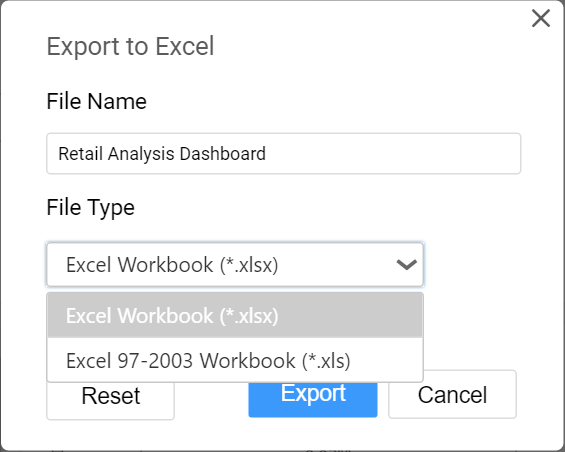This screenshot has height=452, width=565.
Task: Focus the selected Excel Workbook value box
Action: (x=235, y=265)
